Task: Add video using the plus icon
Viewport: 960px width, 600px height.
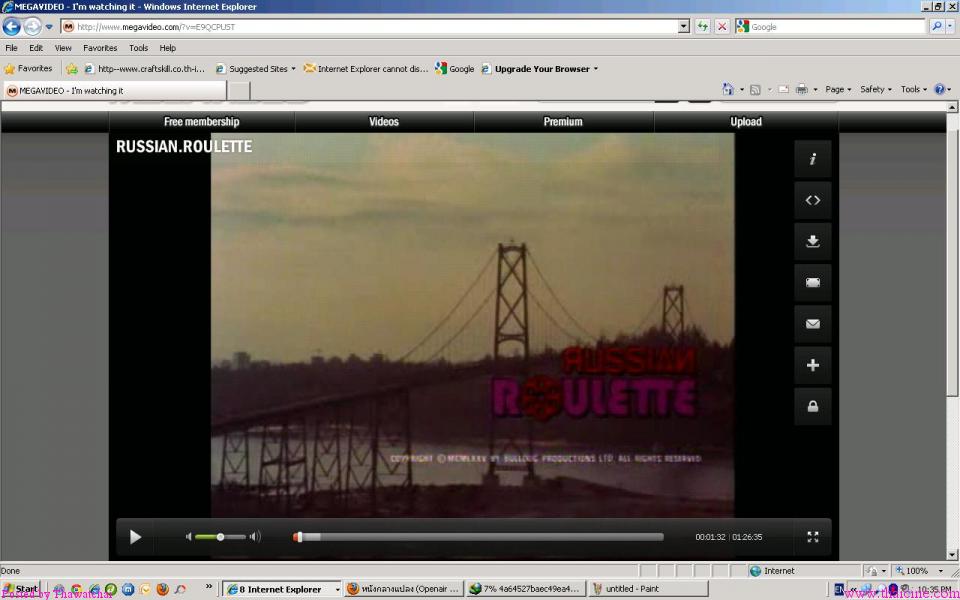Action: 812,365
